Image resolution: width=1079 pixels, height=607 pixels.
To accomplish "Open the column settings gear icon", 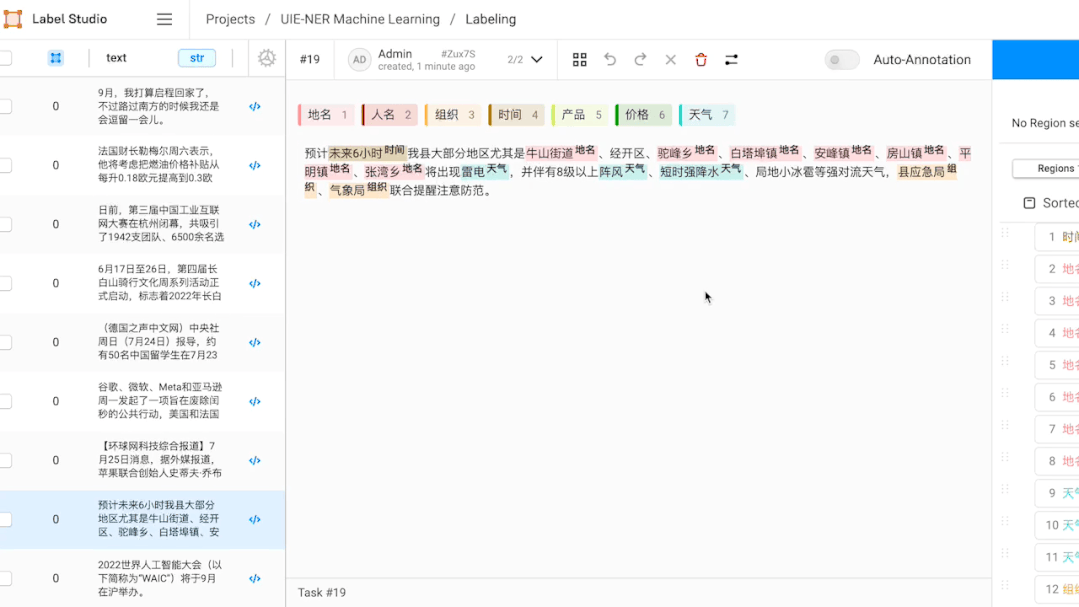I will click(x=266, y=58).
